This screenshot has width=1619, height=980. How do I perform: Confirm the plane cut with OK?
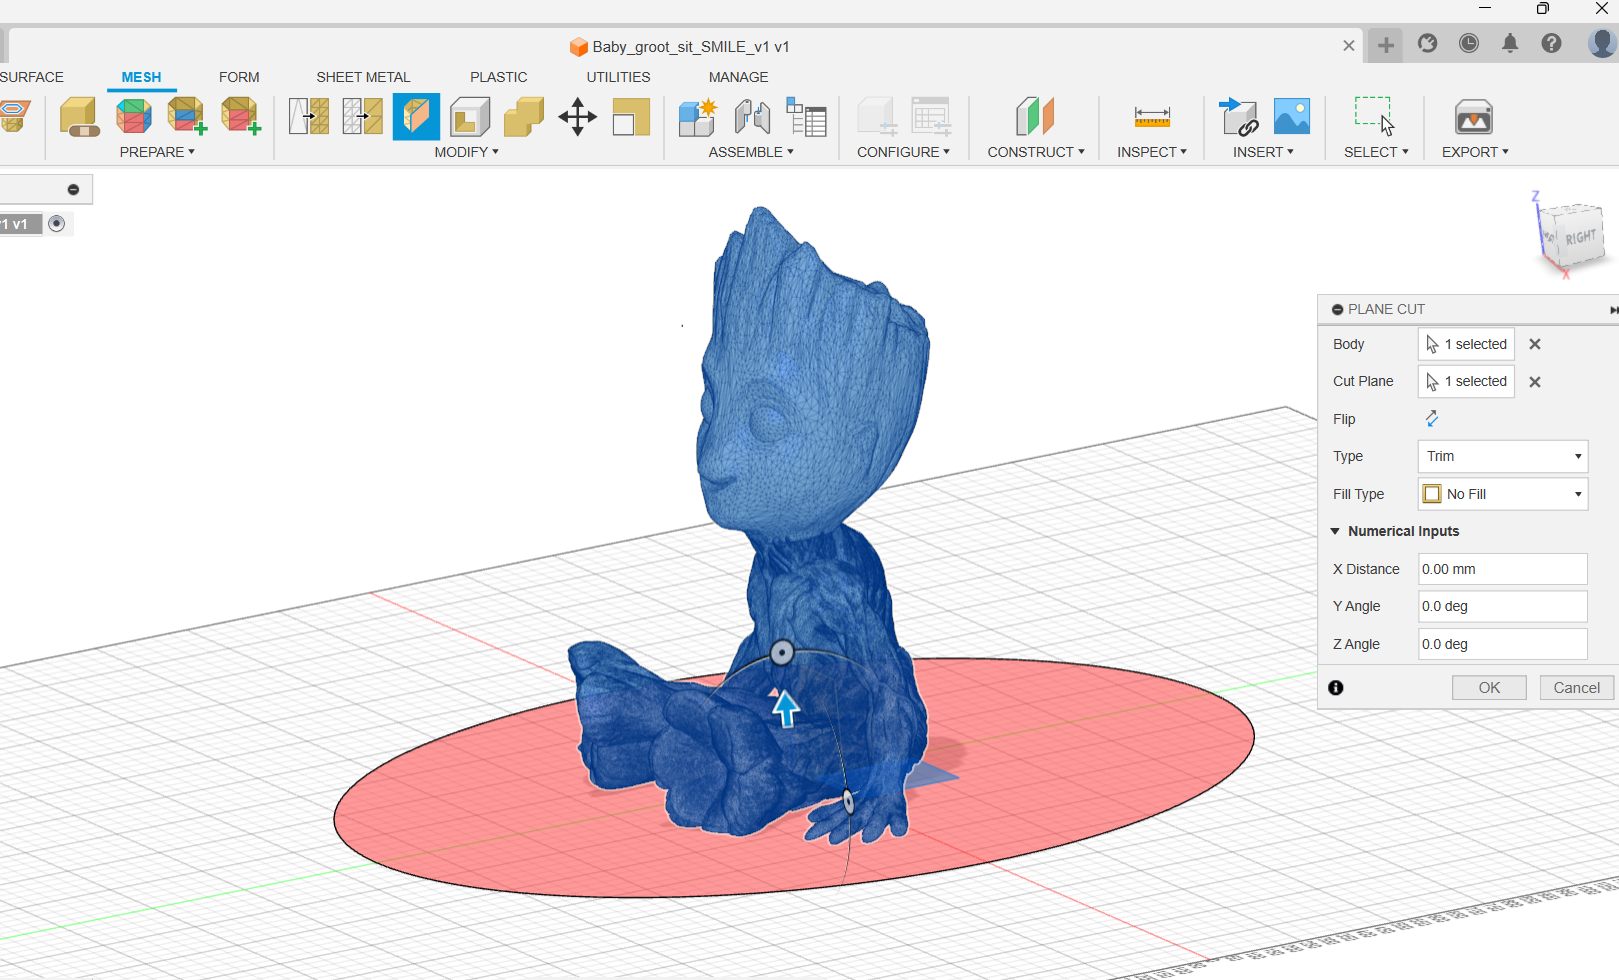click(1489, 688)
